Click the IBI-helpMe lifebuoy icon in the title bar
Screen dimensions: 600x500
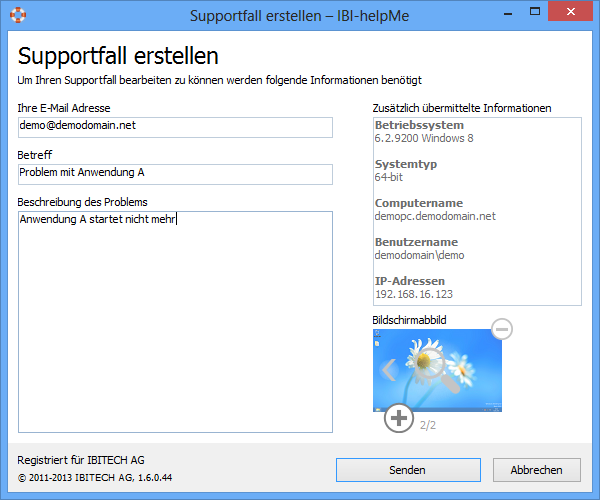(x=17, y=16)
